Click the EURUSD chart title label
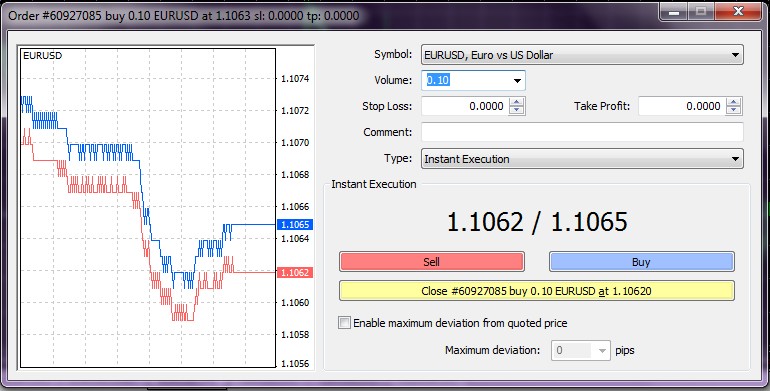The width and height of the screenshot is (770, 391). click(43, 56)
